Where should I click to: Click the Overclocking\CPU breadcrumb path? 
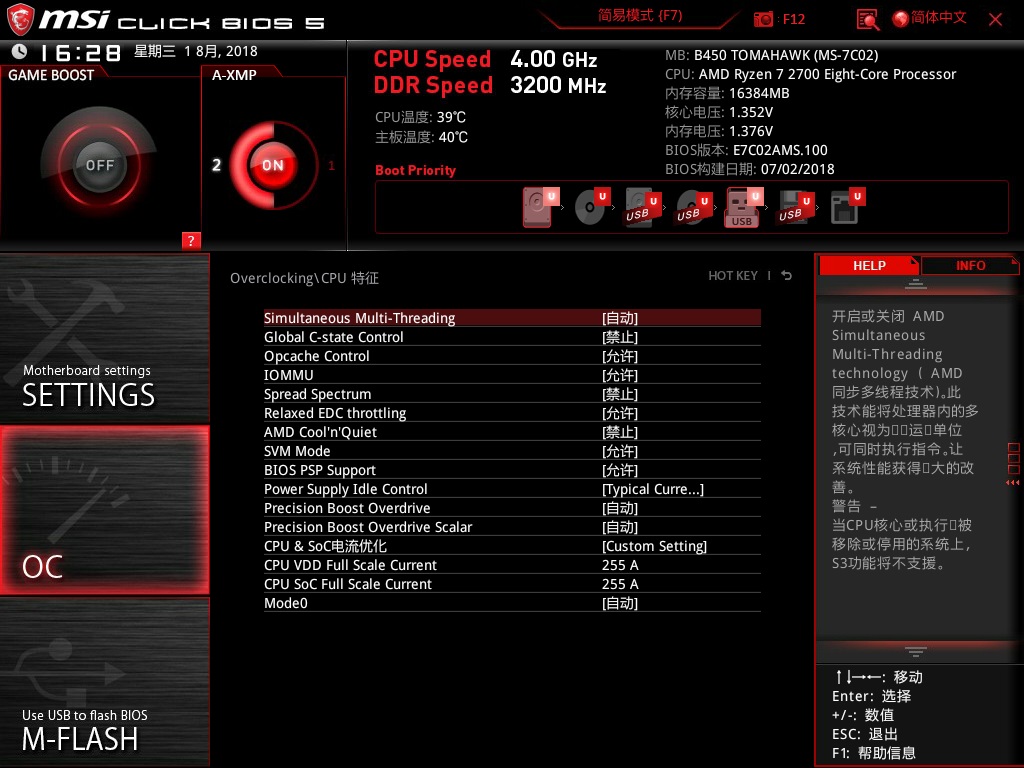pos(304,278)
